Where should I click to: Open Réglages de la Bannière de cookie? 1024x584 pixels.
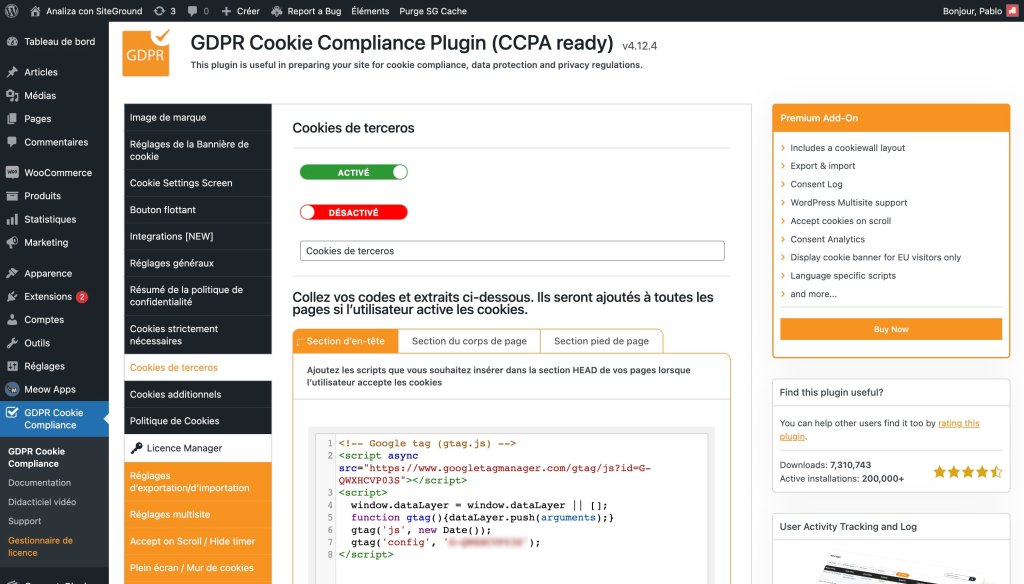(x=198, y=150)
